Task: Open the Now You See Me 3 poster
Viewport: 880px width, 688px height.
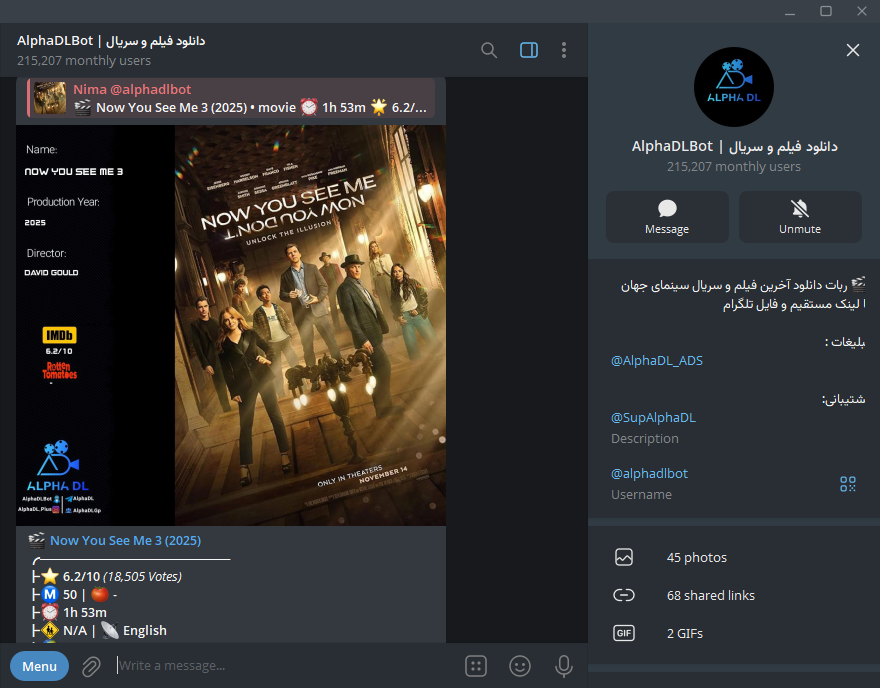Action: [x=310, y=325]
